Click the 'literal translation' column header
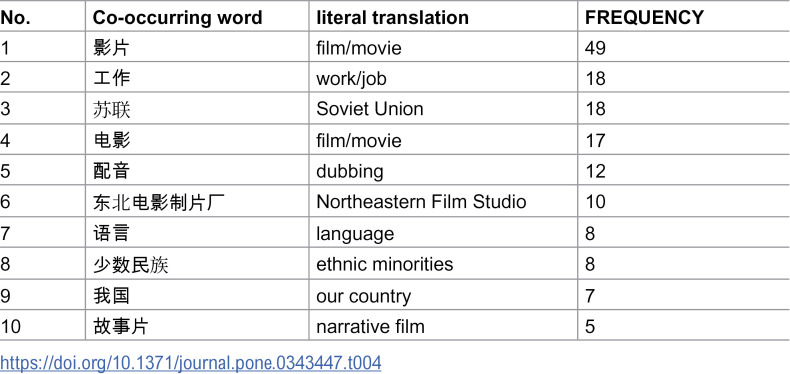The height and width of the screenshot is (374, 790). tap(392, 18)
